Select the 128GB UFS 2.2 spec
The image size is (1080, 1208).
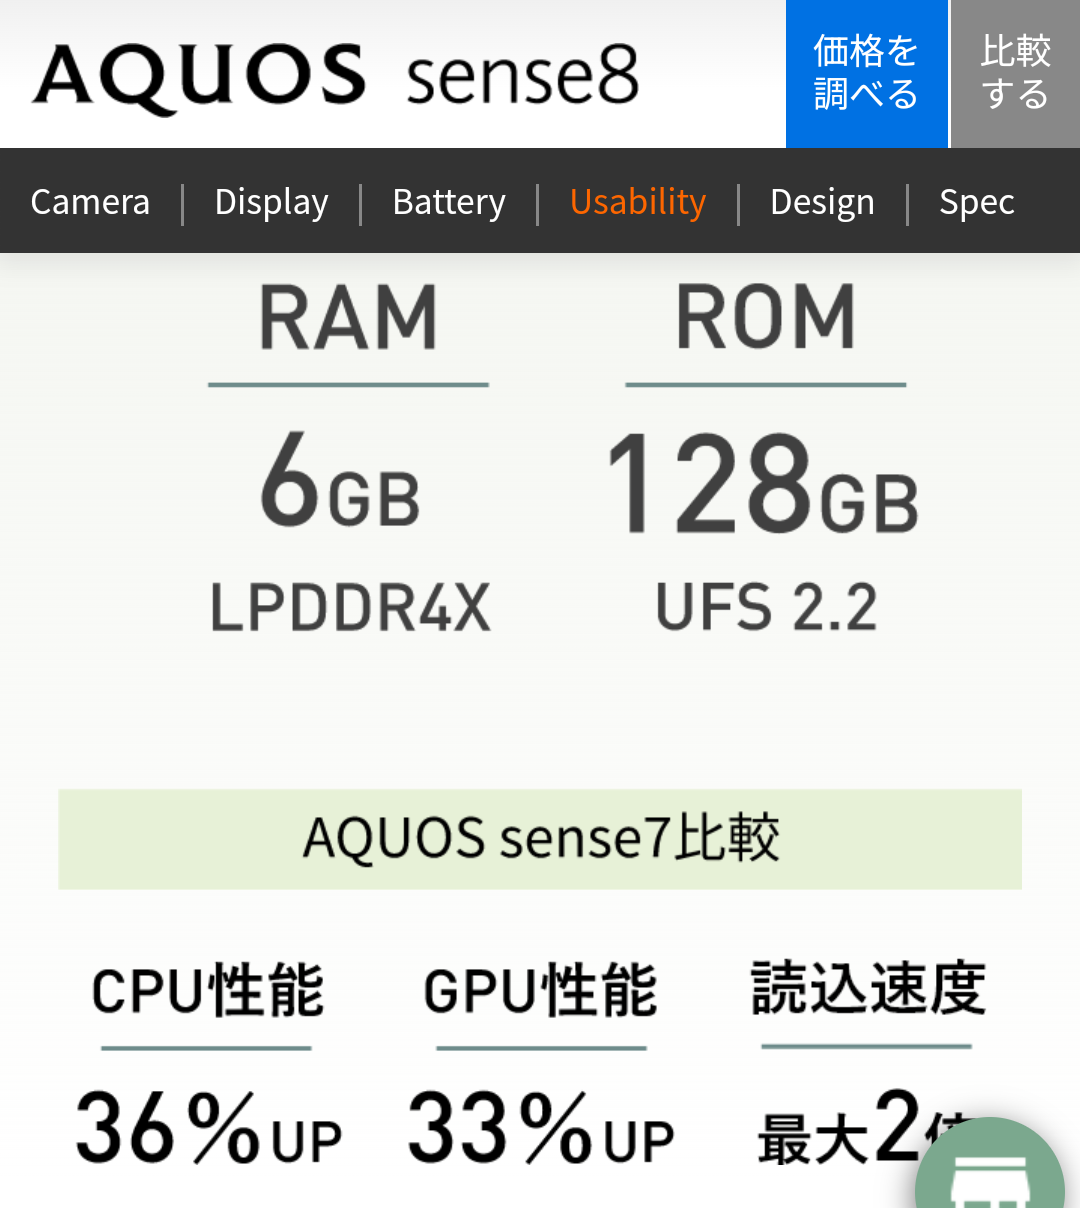(x=766, y=530)
